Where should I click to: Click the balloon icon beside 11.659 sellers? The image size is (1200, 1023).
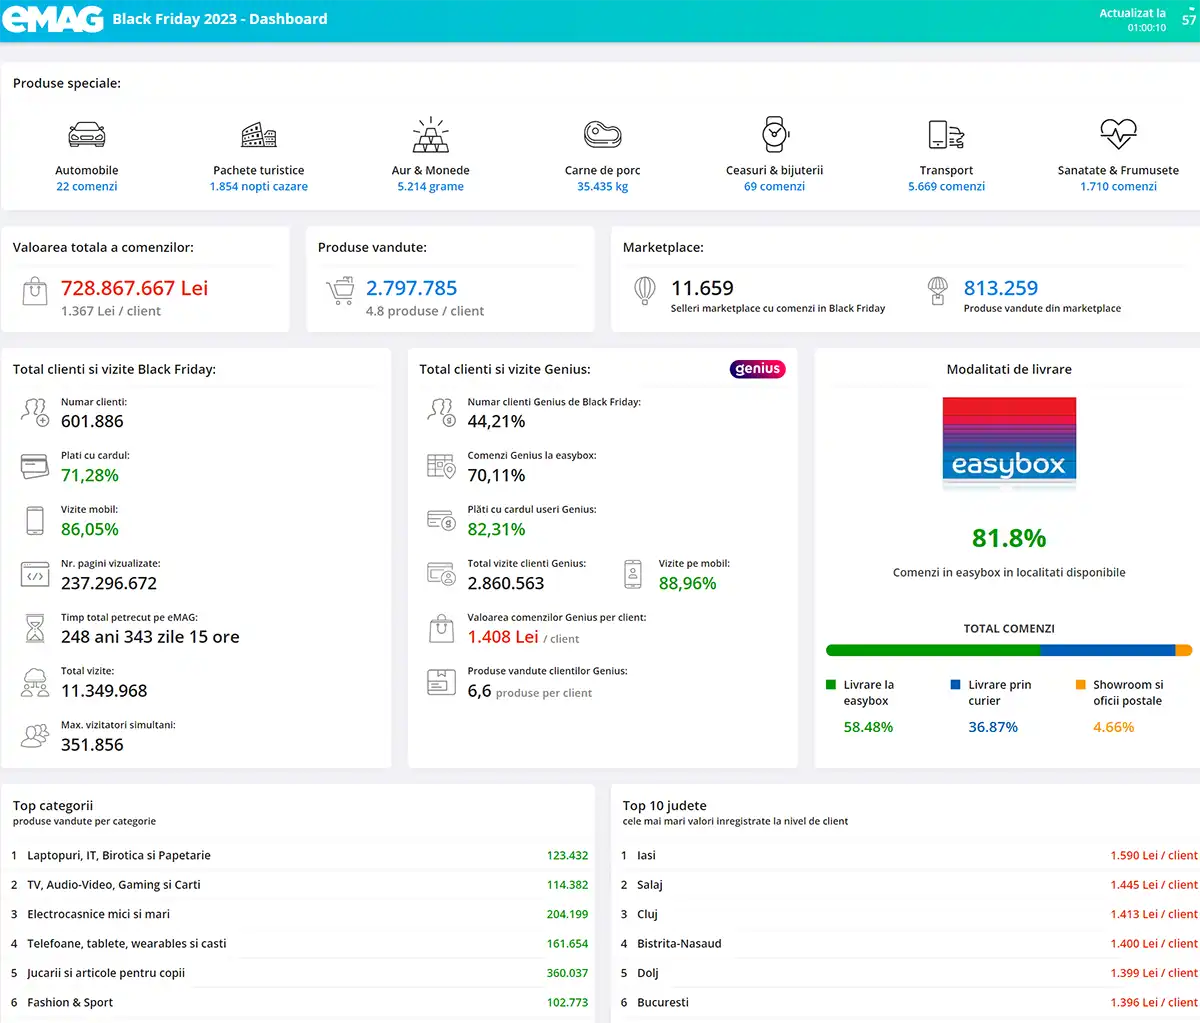coord(645,291)
